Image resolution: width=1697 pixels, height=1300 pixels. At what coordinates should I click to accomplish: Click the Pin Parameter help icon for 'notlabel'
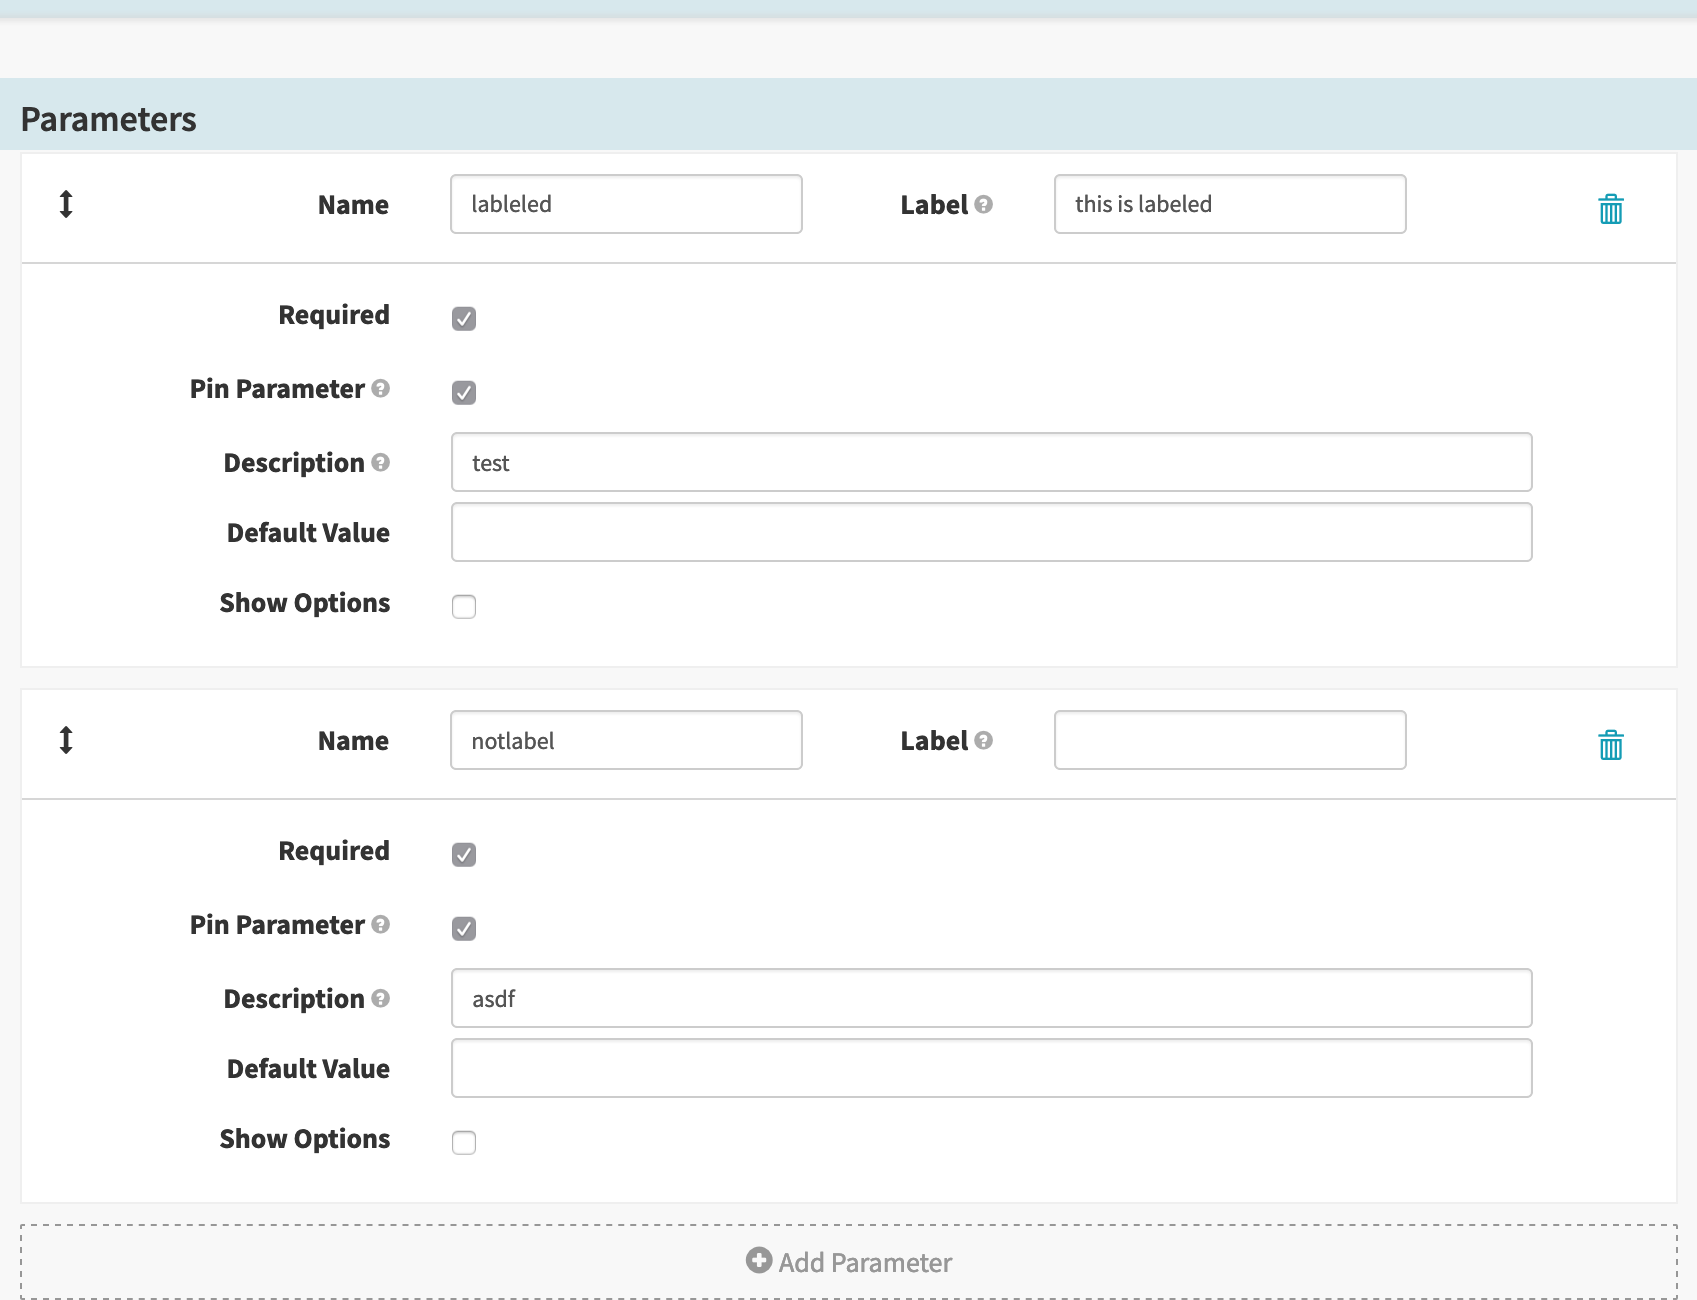click(x=379, y=925)
